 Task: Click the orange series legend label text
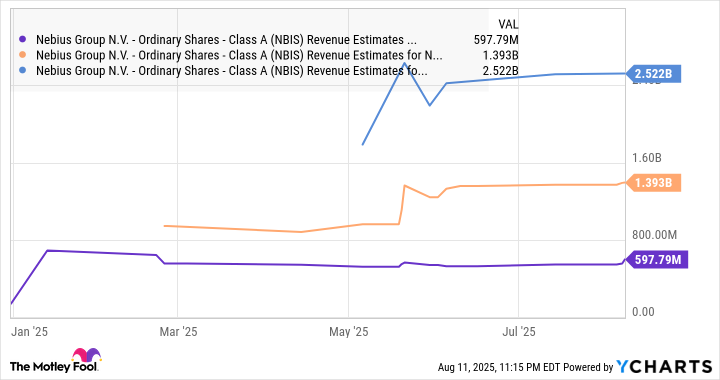tap(239, 56)
